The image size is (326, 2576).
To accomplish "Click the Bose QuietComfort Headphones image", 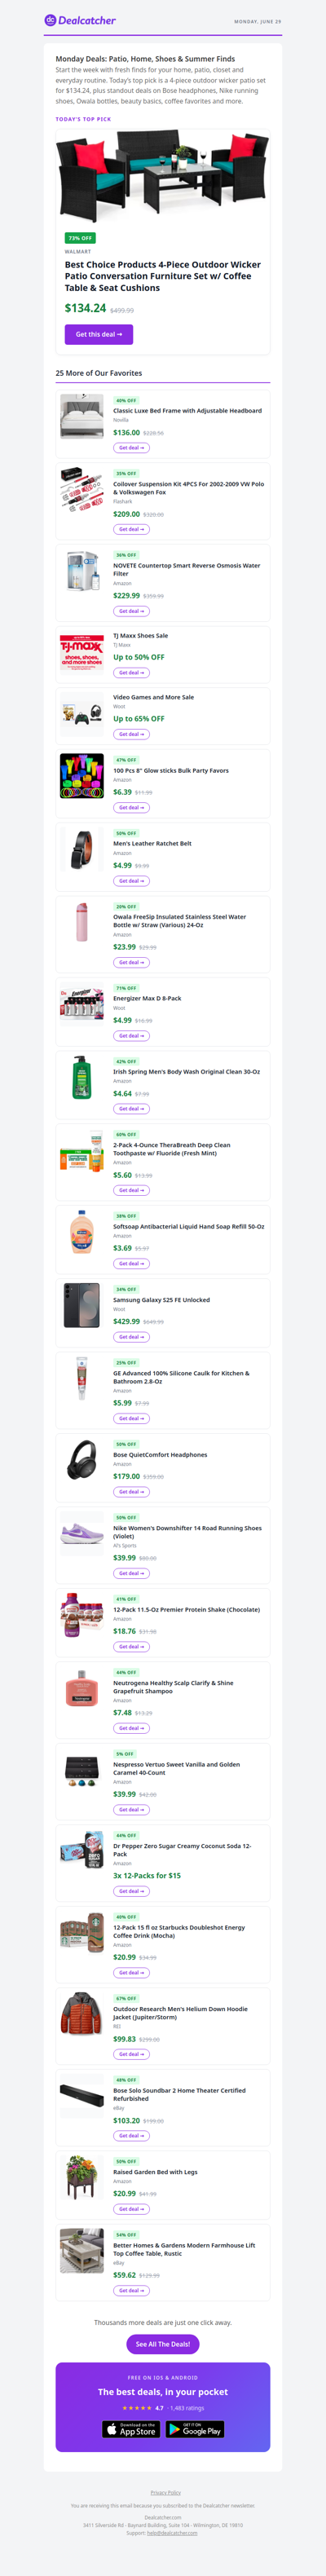I will (81, 1459).
